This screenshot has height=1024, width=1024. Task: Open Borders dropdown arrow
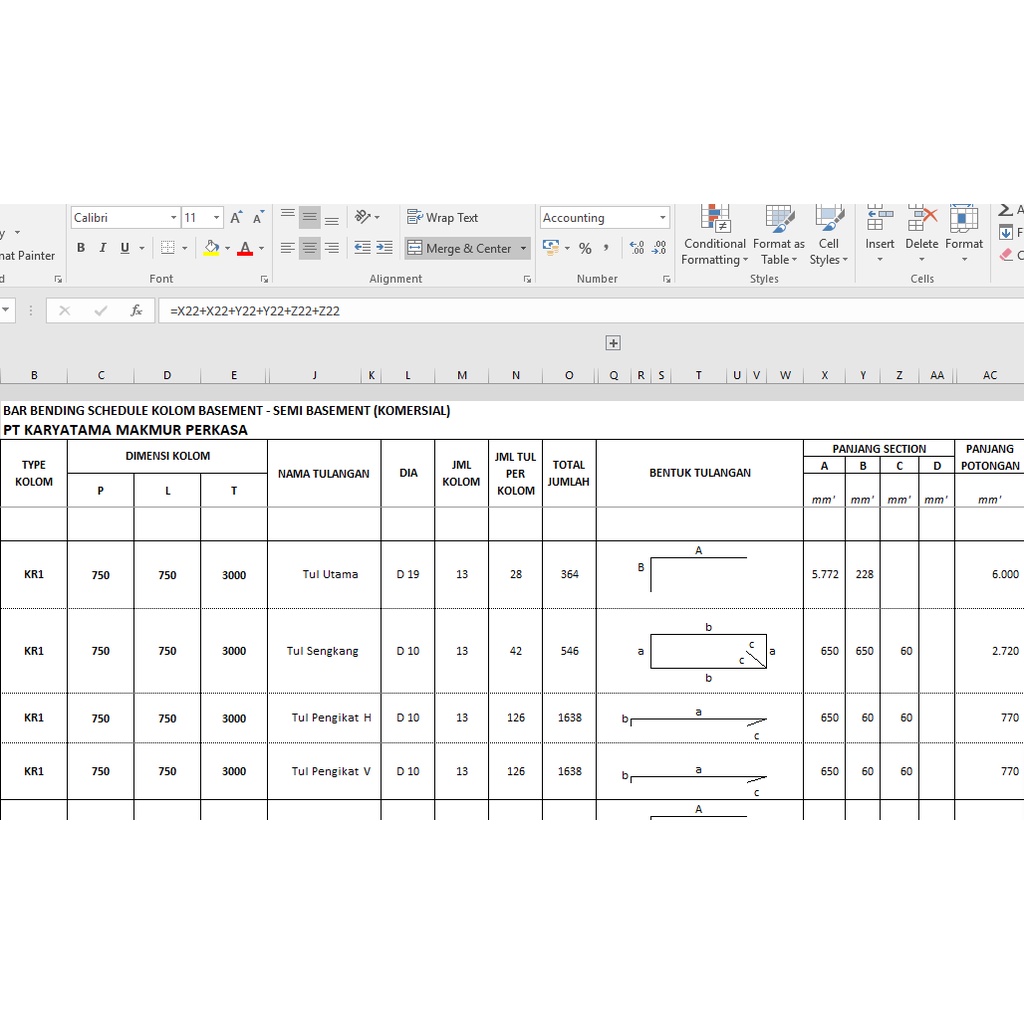pyautogui.click(x=185, y=248)
